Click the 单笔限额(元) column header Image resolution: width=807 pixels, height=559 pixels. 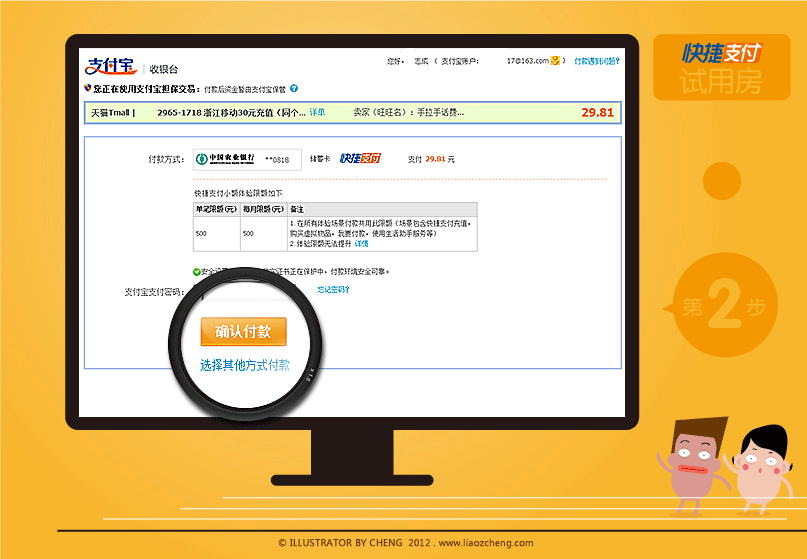coord(216,209)
